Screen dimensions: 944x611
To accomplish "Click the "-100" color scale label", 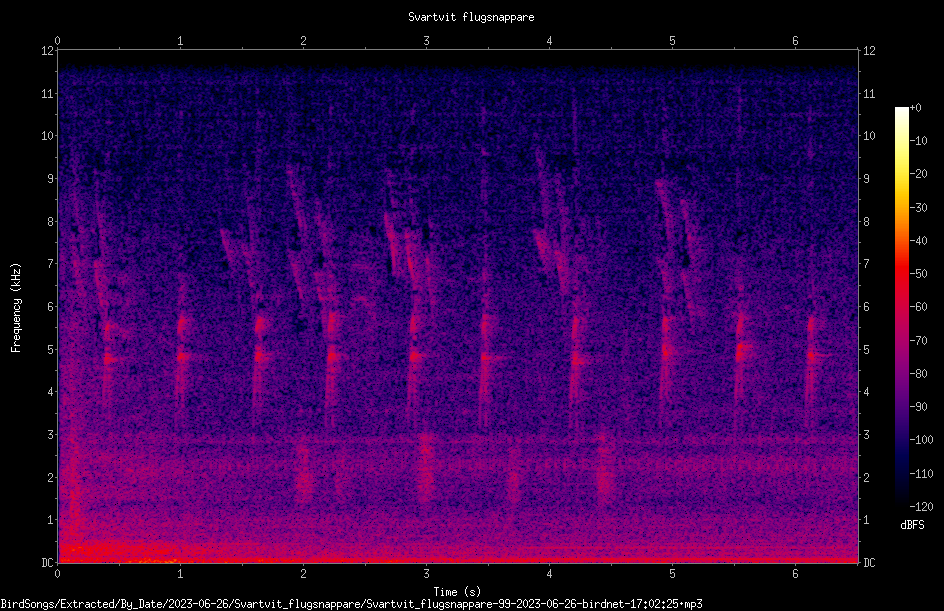I will pos(921,440).
